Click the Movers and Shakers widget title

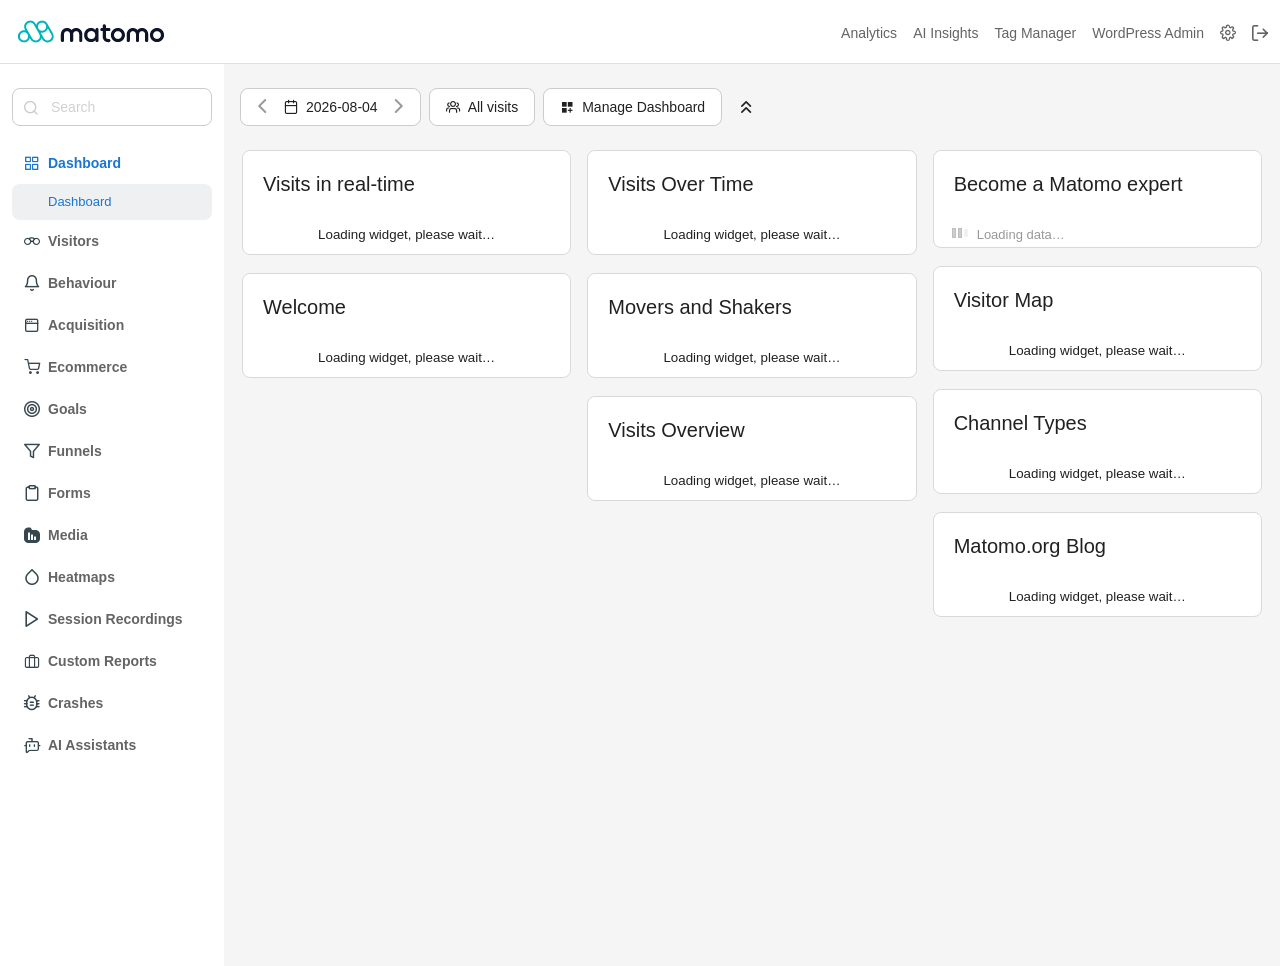pos(700,307)
